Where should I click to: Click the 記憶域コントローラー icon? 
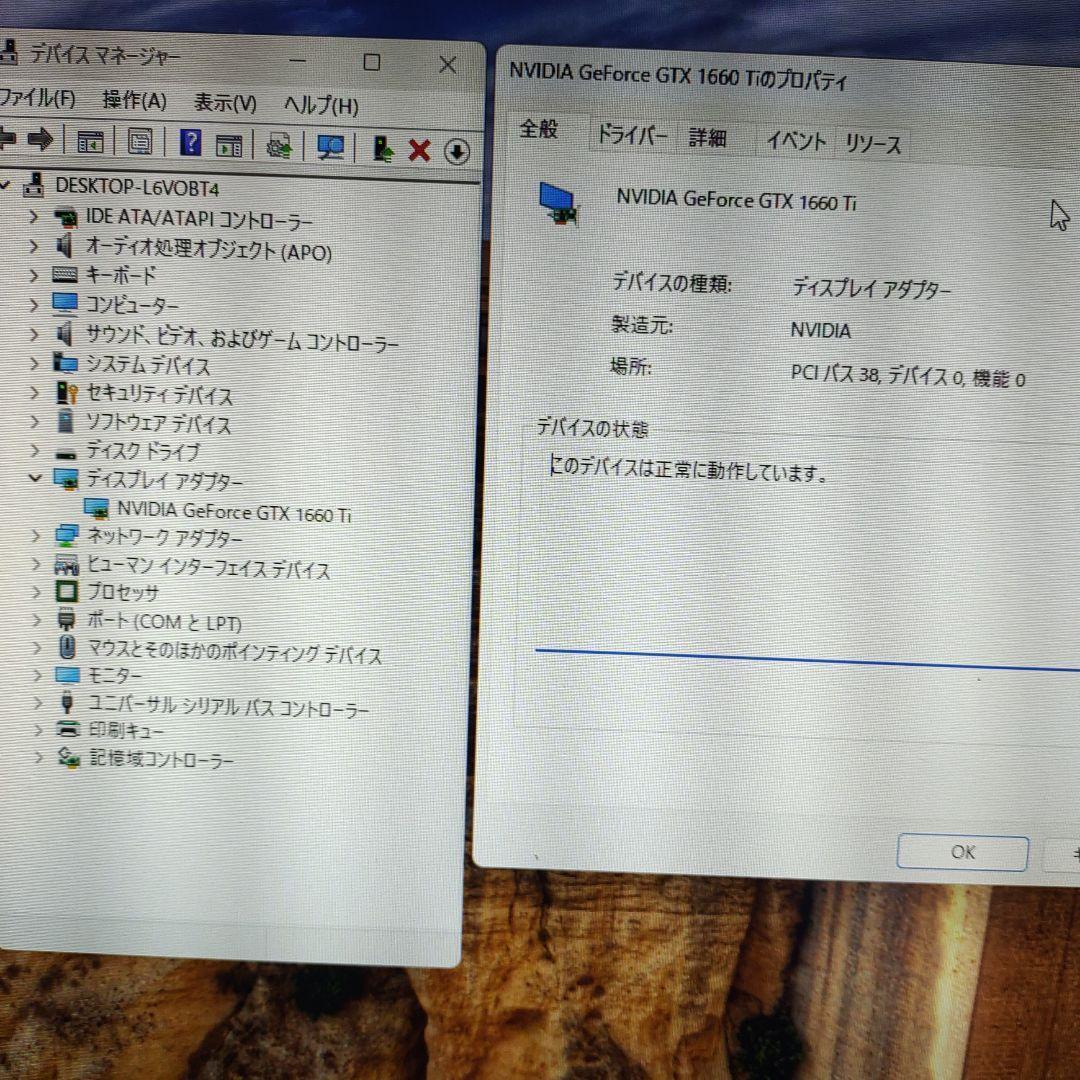coord(68,757)
